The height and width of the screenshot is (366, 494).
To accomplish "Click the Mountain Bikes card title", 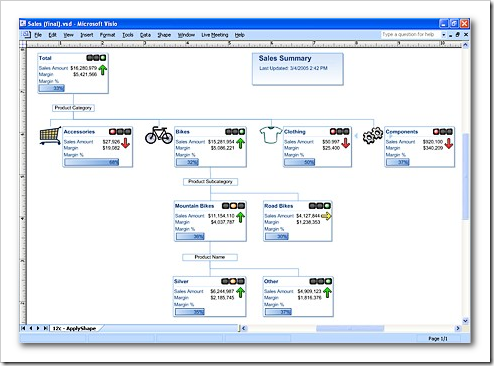I will point(194,206).
